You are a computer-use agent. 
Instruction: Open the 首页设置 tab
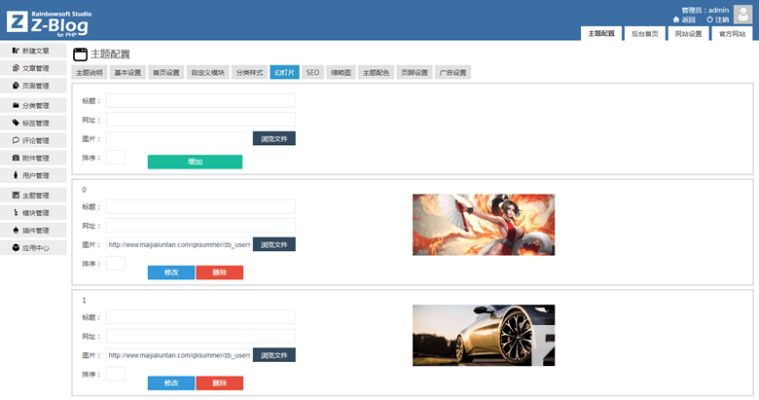[166, 73]
